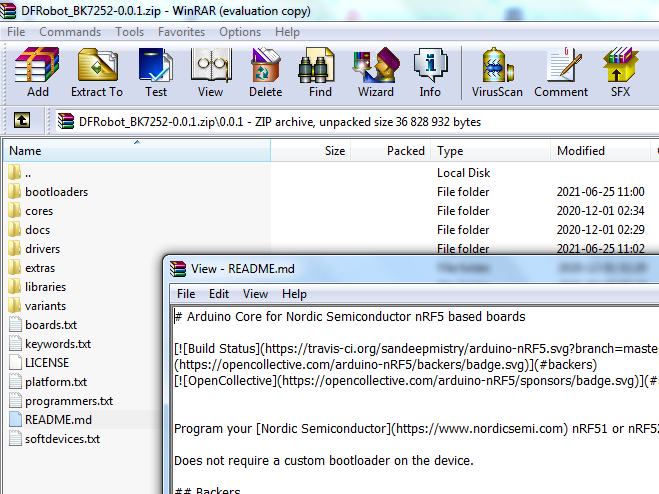Open the WinRAR File menu
Viewport: 659px width, 494px height.
pyautogui.click(x=16, y=32)
